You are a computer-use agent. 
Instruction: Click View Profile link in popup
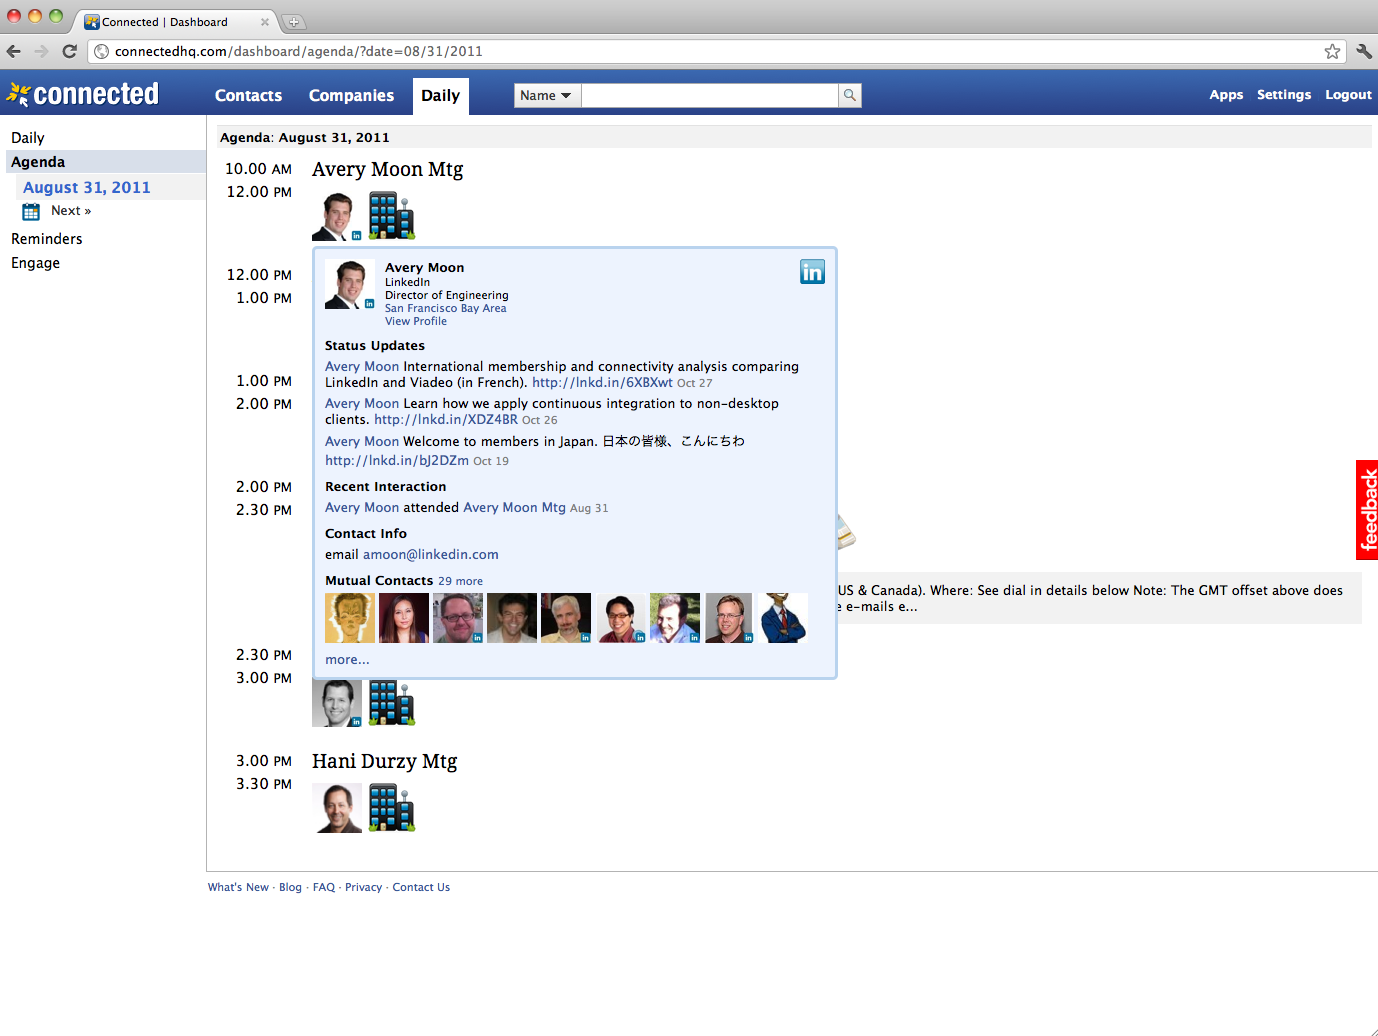click(416, 321)
